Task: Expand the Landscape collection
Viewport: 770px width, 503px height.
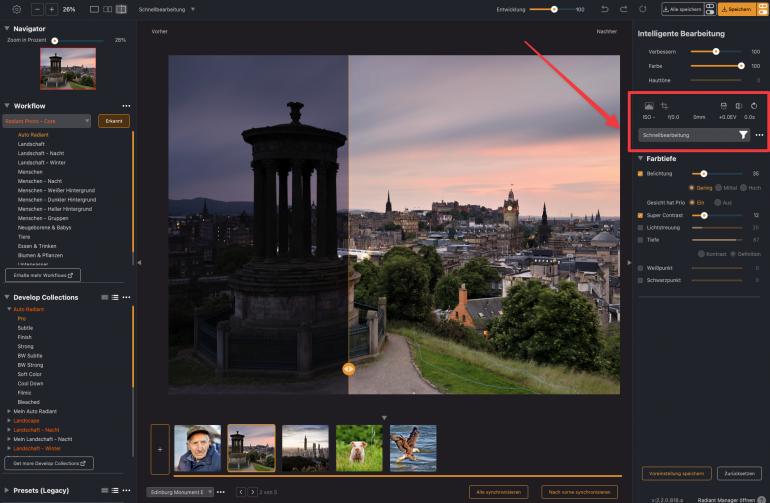Action: tap(9, 420)
